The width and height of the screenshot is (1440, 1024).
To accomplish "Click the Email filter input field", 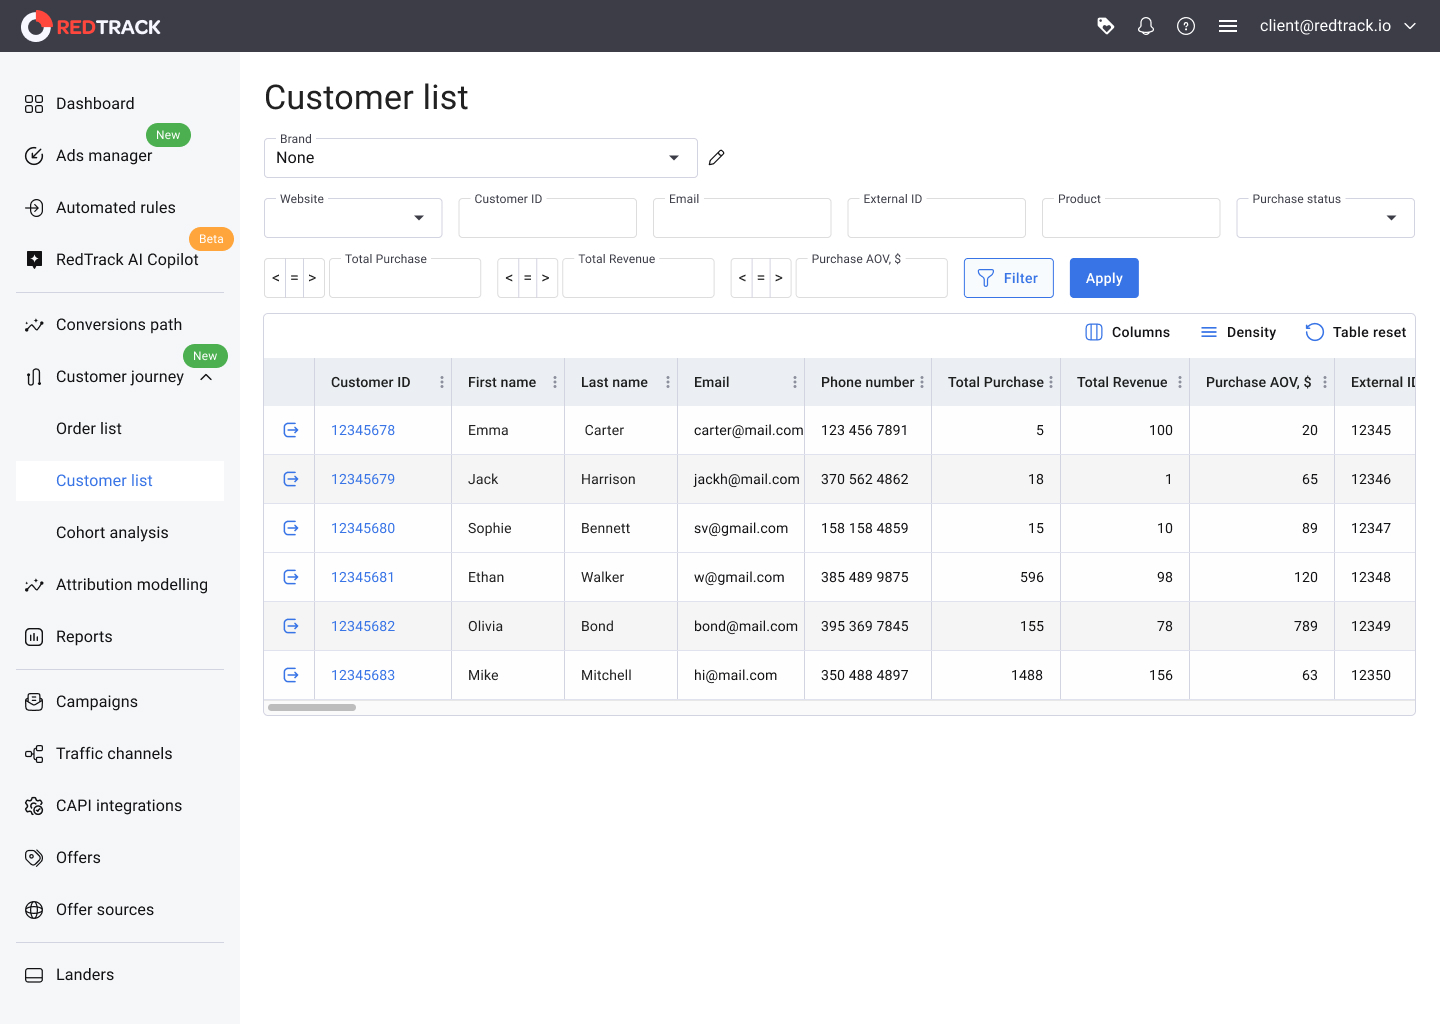I will [x=741, y=219].
